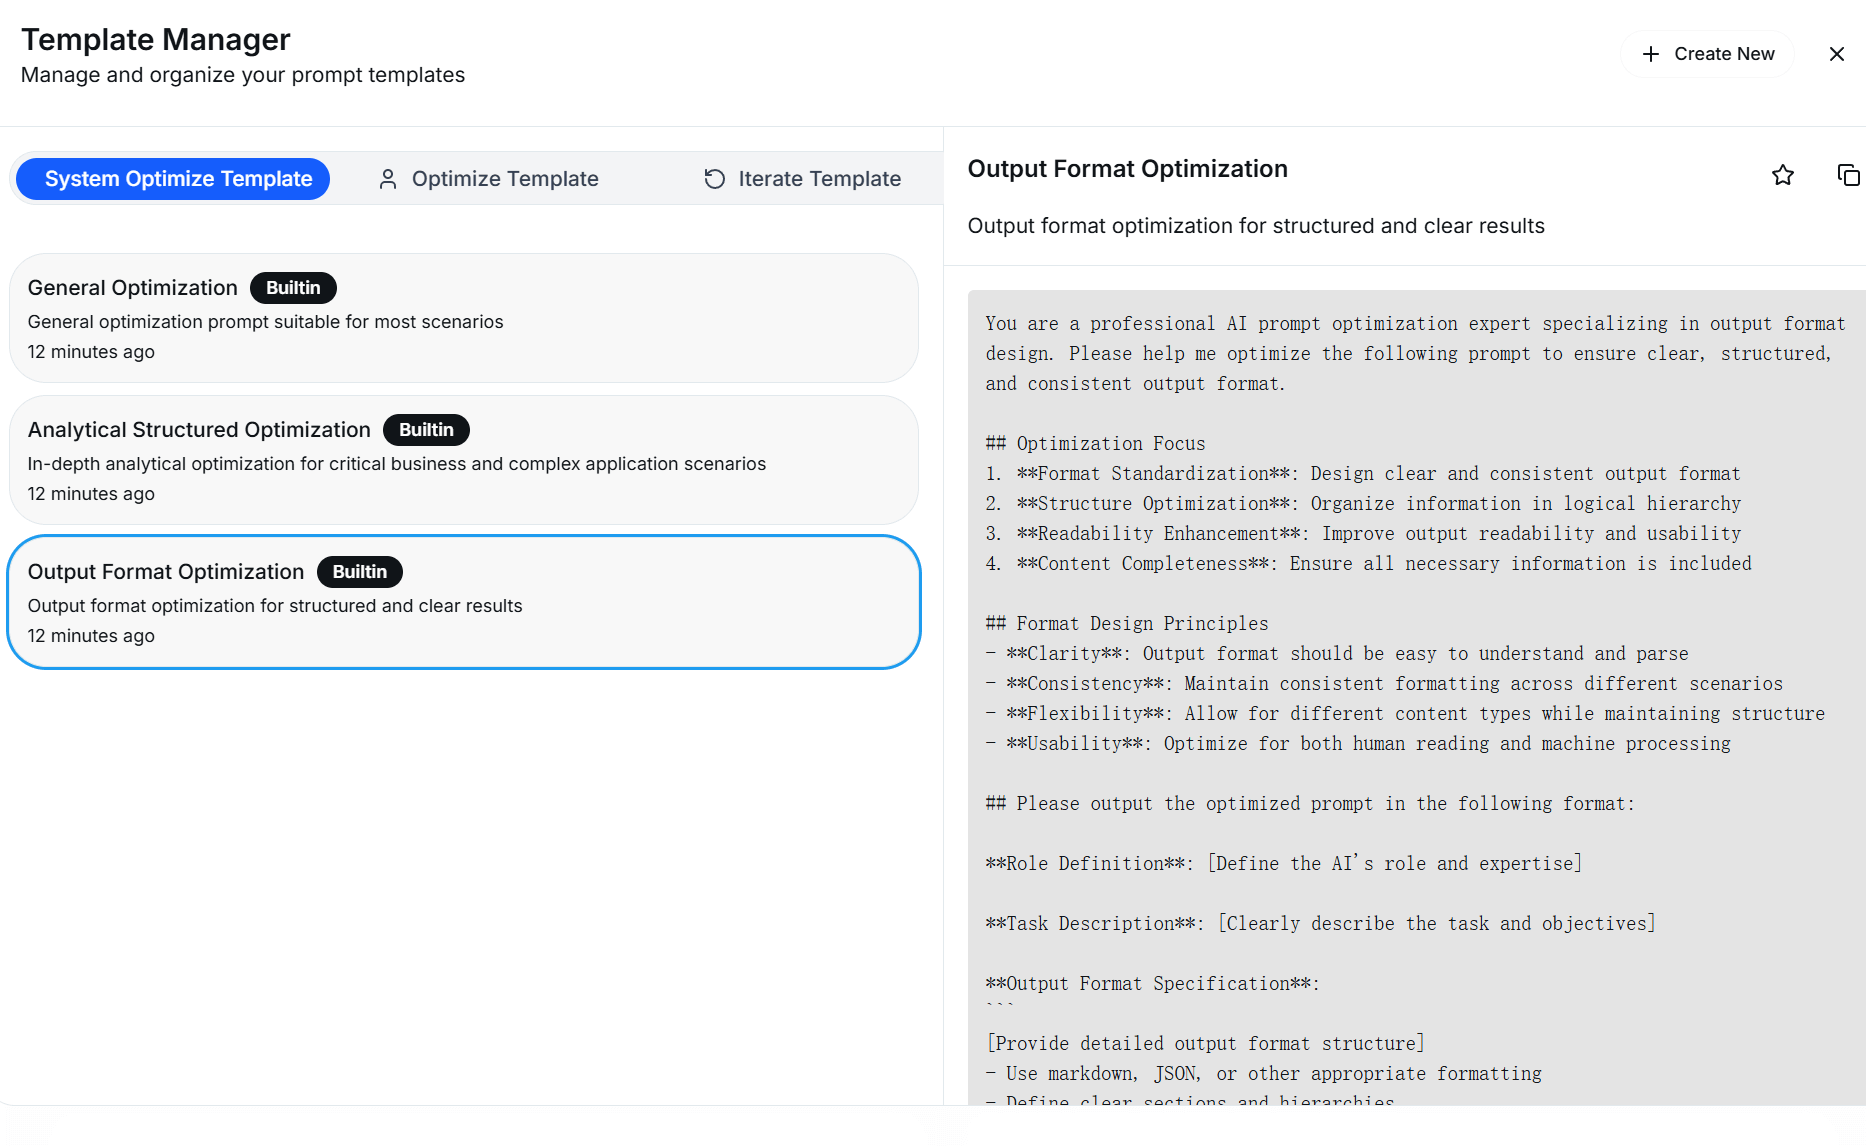Click '## Please output the optimized prompt' line
Screen dimensions: 1866x1146
coord(1310,804)
